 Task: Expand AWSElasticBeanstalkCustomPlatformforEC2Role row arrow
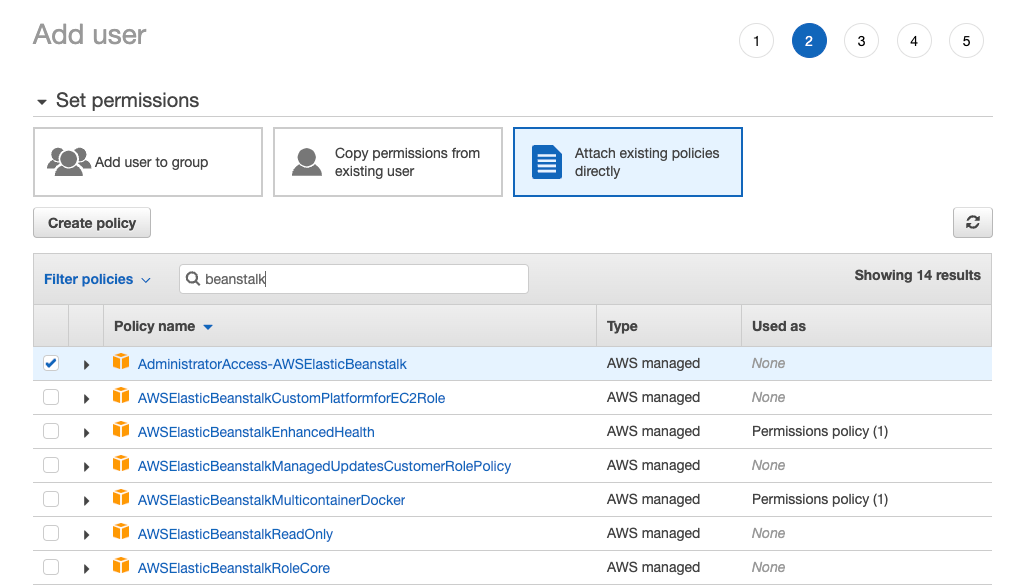tap(86, 399)
